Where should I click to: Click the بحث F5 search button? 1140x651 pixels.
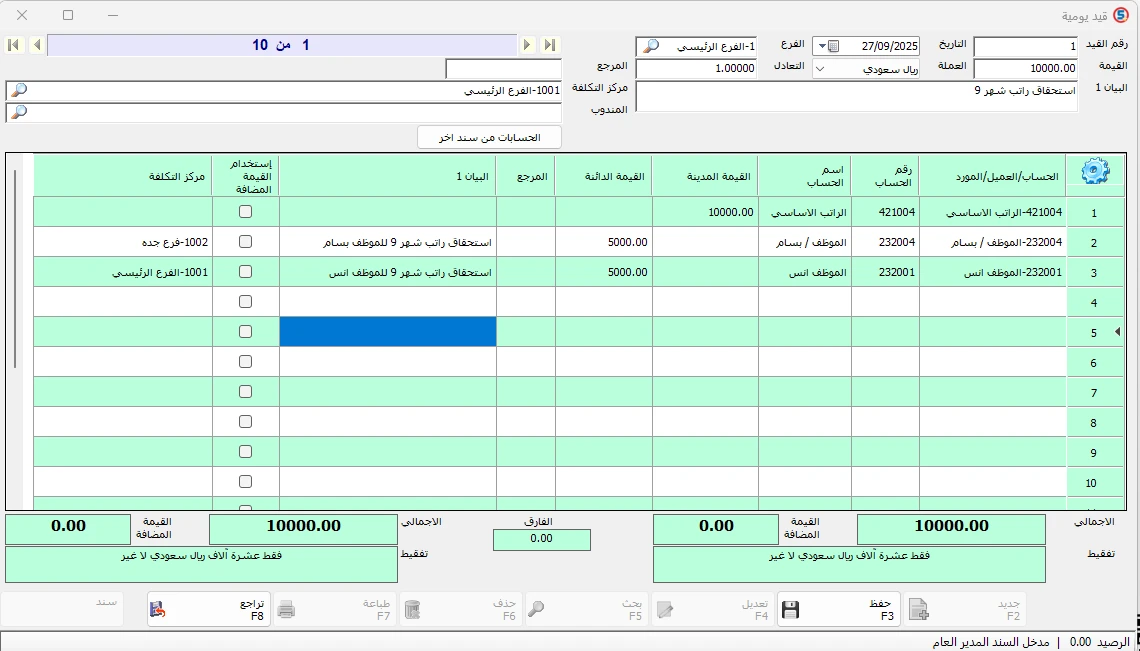(x=587, y=609)
